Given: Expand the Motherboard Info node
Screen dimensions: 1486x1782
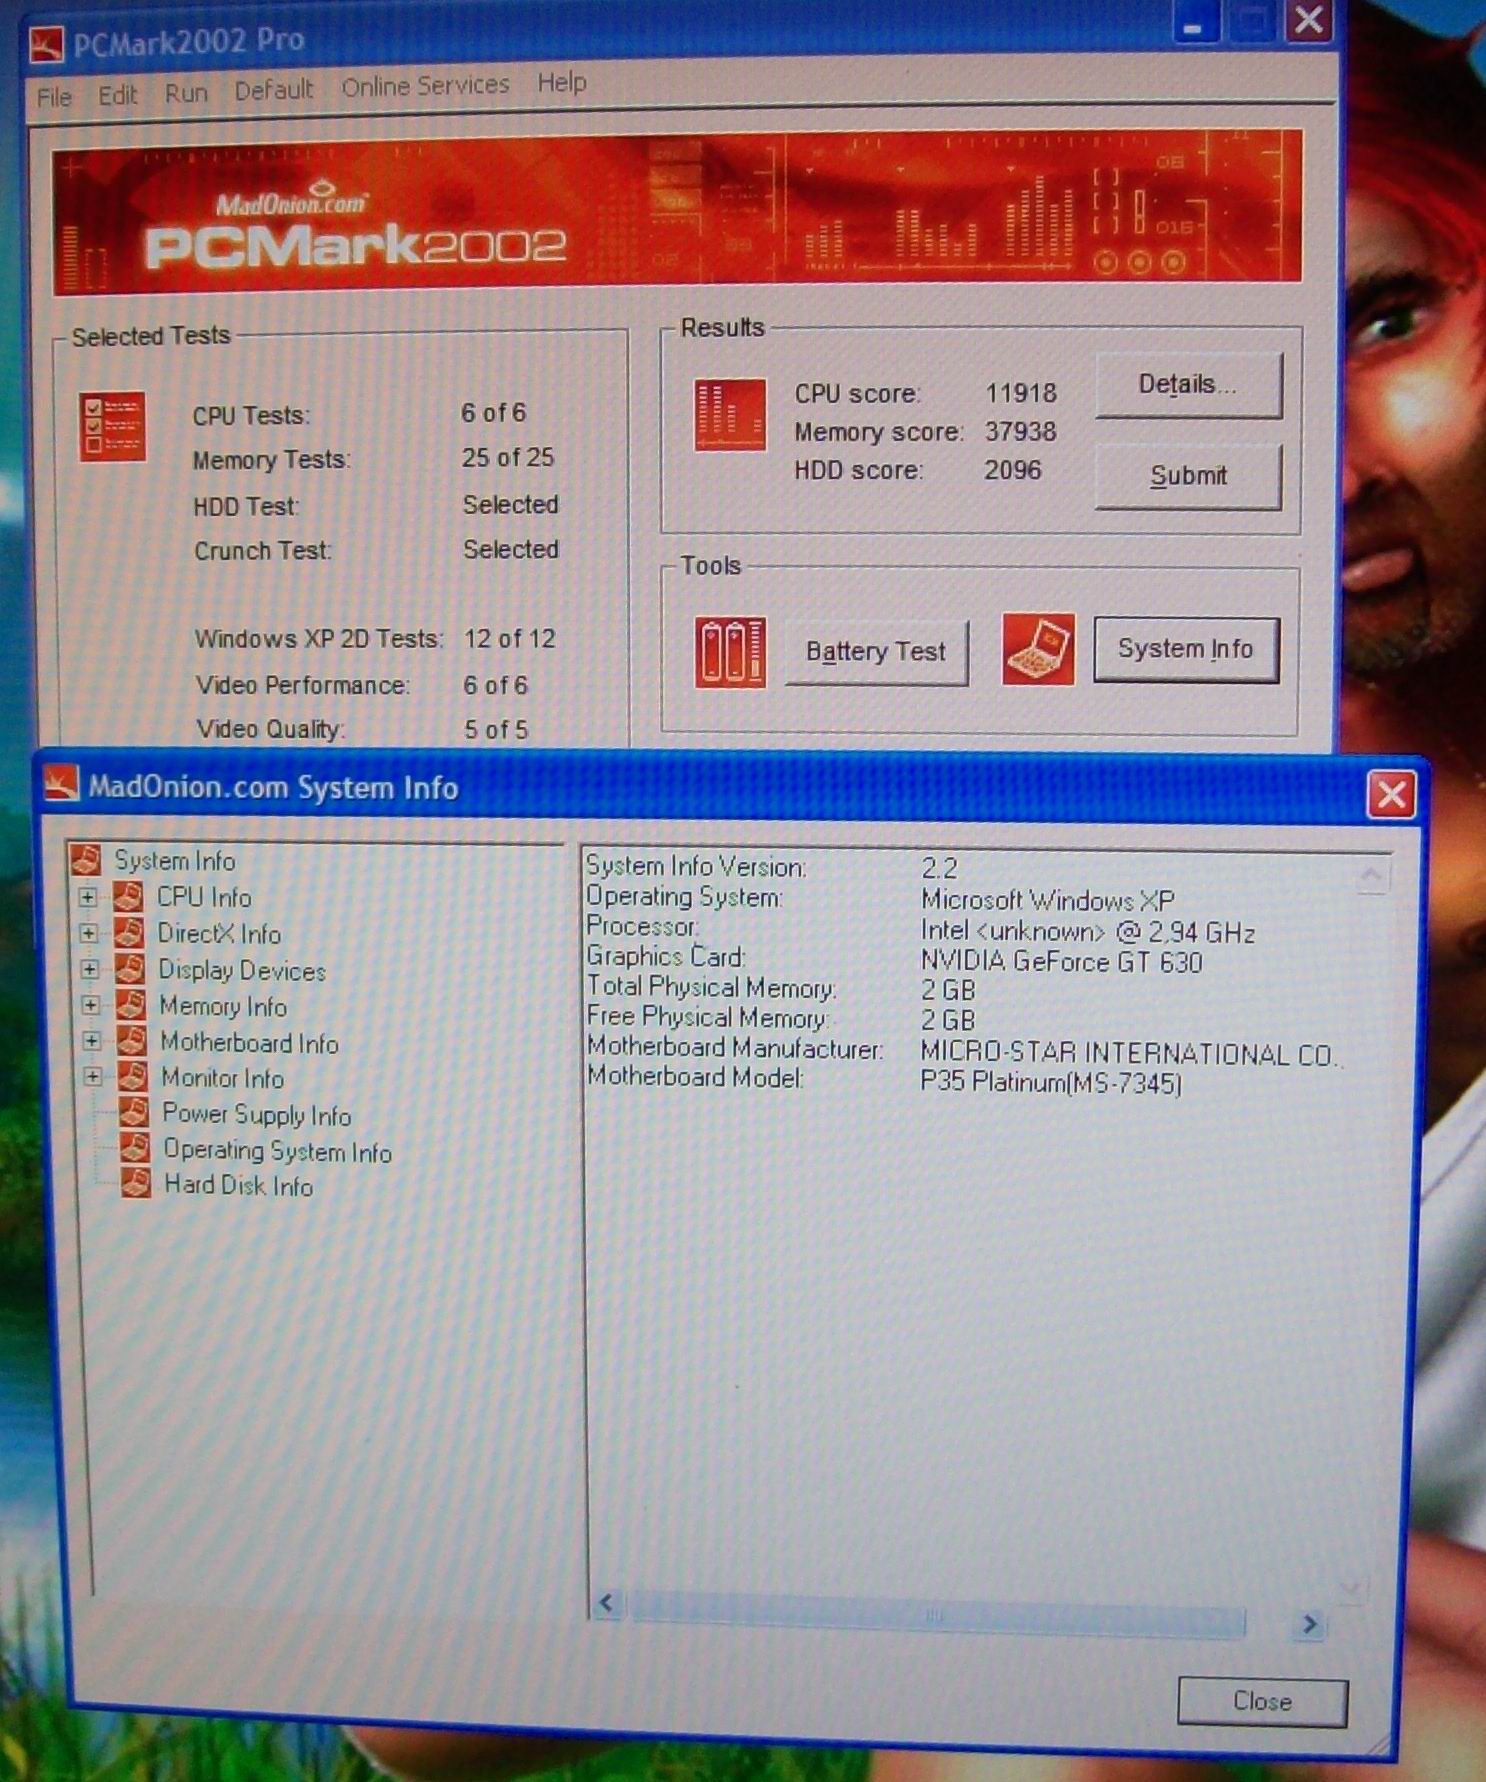Looking at the screenshot, I should coord(92,1042).
